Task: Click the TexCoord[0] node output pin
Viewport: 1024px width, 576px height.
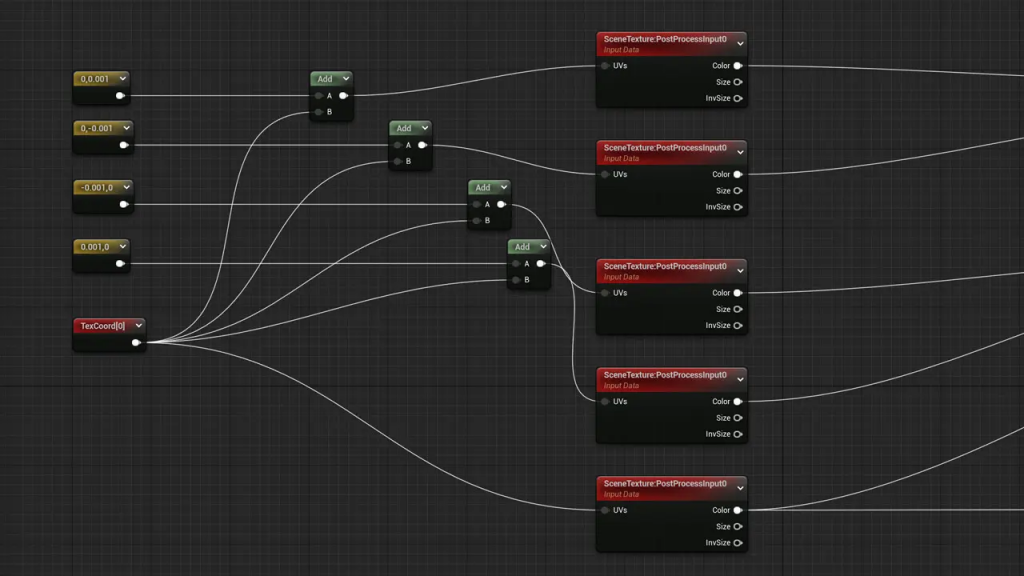Action: pos(136,343)
